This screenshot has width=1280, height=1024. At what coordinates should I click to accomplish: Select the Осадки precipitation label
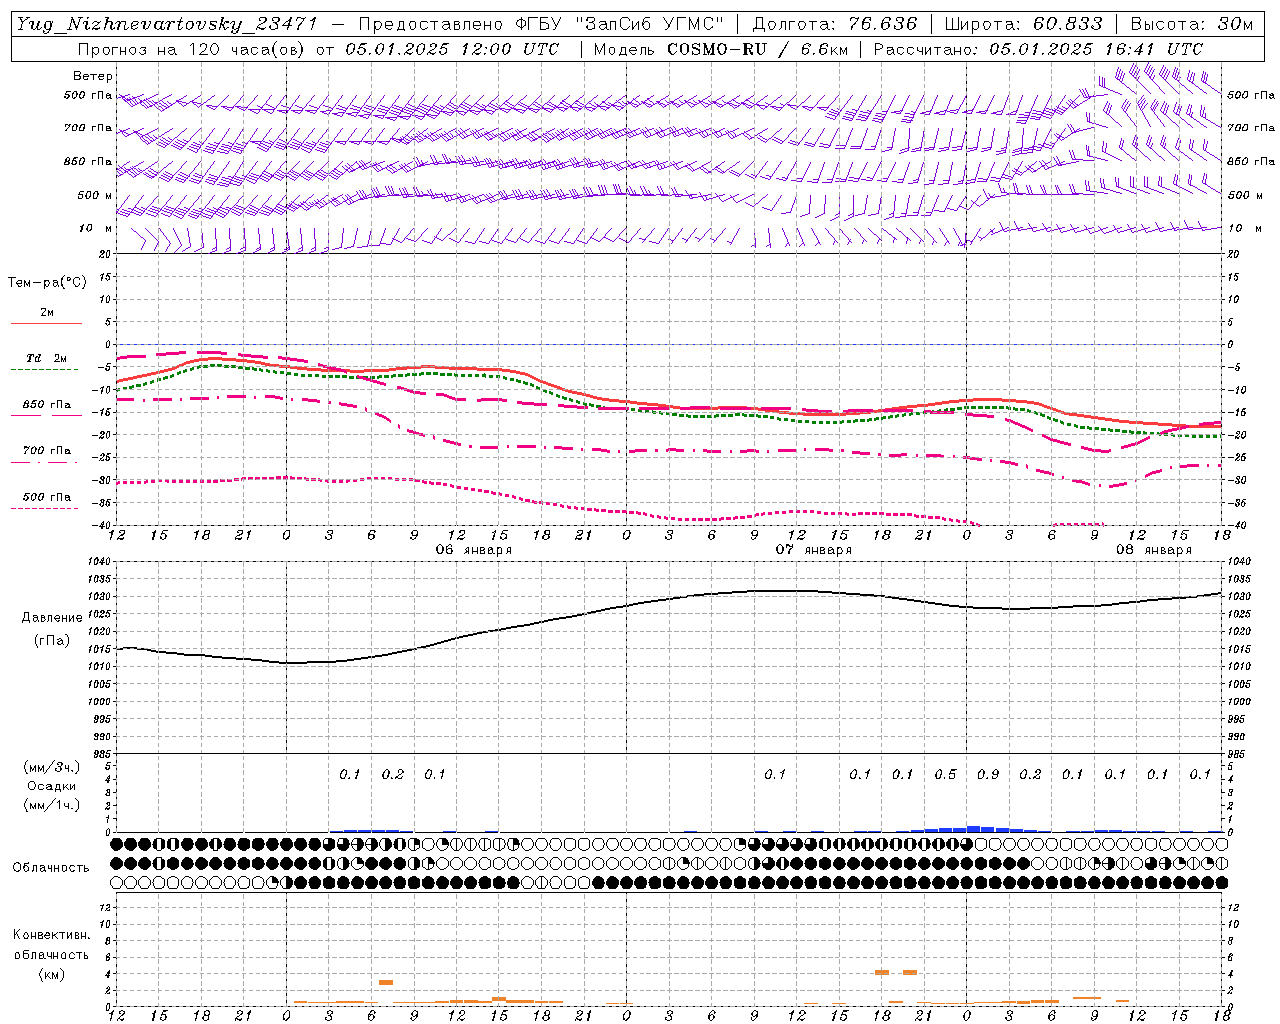click(50, 786)
